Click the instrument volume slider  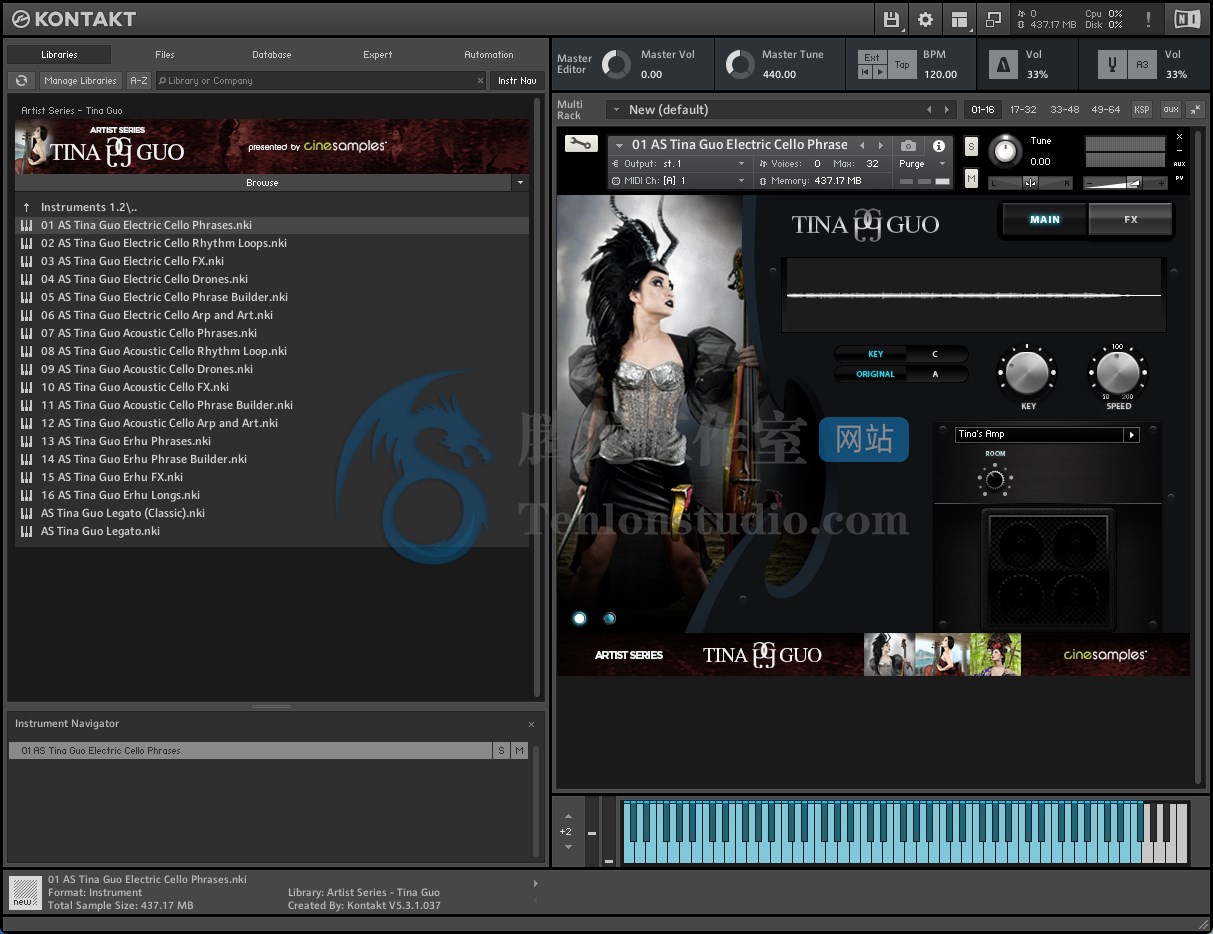(x=1126, y=183)
